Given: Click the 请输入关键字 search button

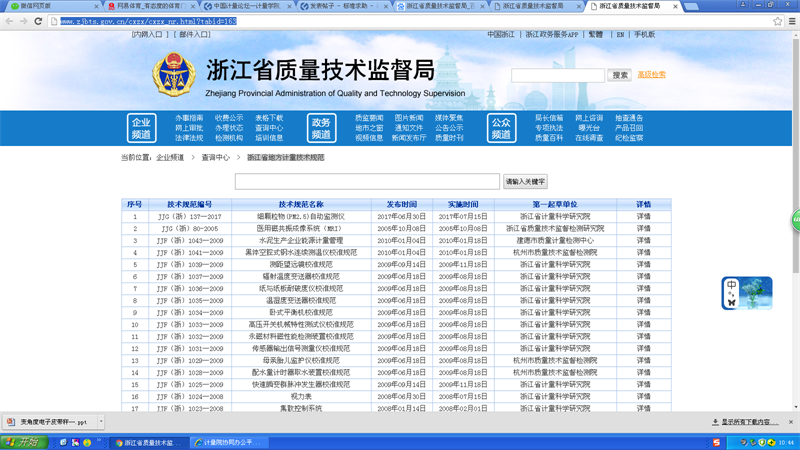Looking at the screenshot, I should click(525, 181).
